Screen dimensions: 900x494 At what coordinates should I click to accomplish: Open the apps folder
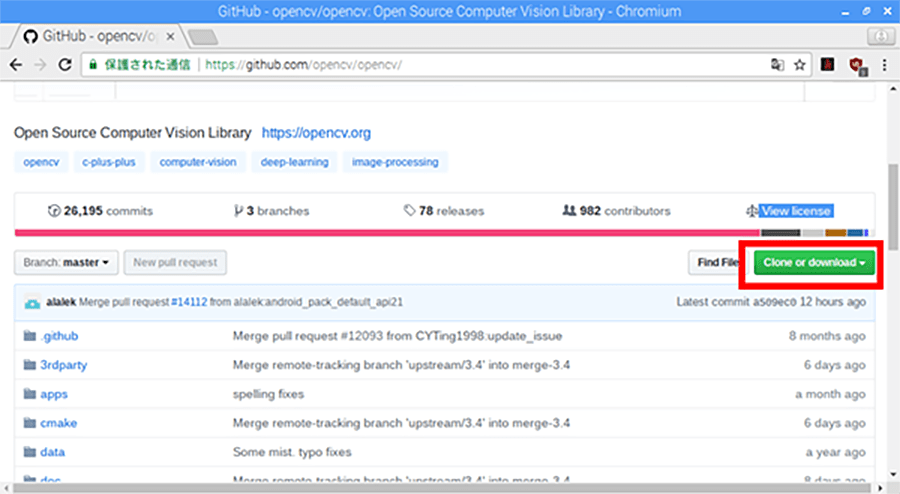pos(54,395)
